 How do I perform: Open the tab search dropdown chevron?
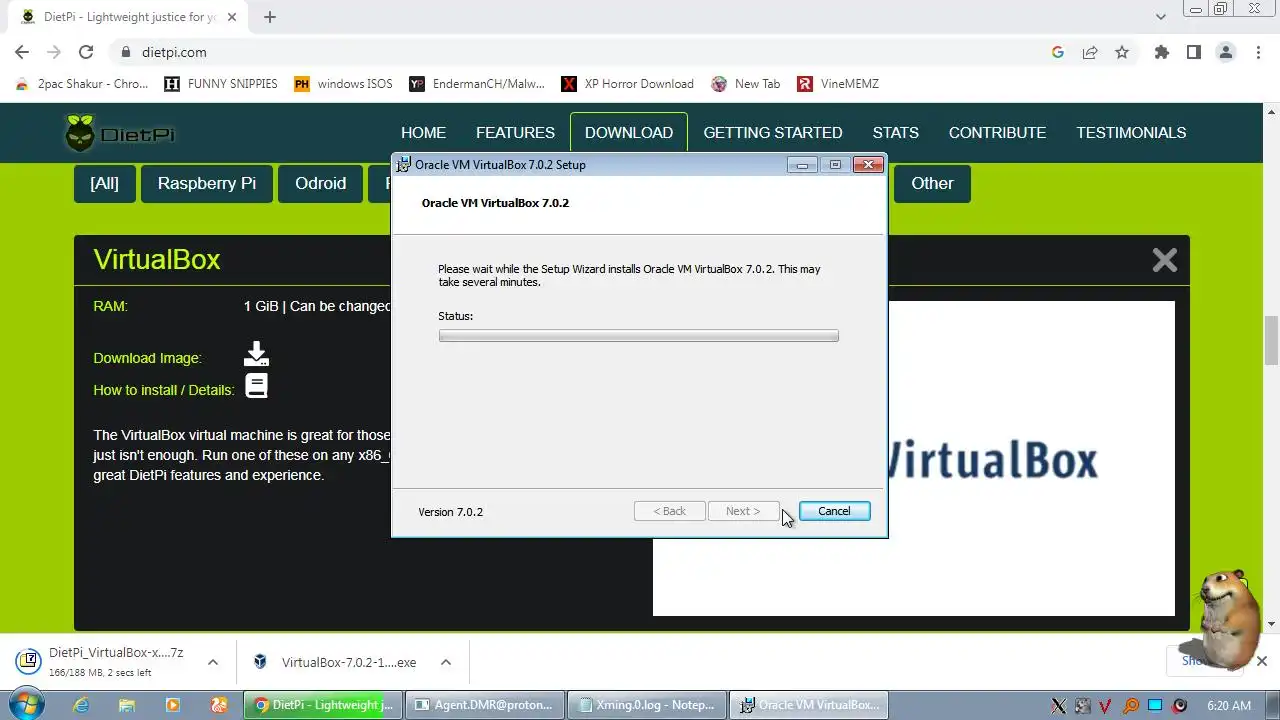[1160, 17]
